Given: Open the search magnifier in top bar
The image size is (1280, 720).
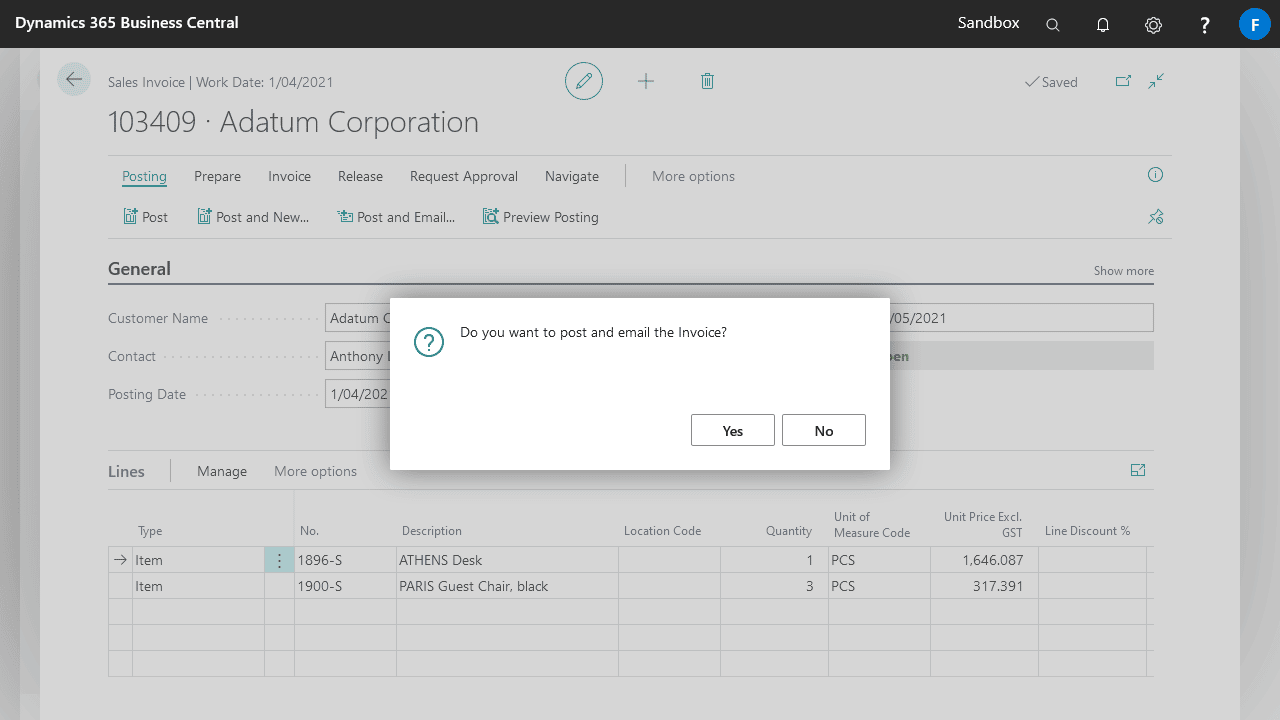Looking at the screenshot, I should (1053, 25).
